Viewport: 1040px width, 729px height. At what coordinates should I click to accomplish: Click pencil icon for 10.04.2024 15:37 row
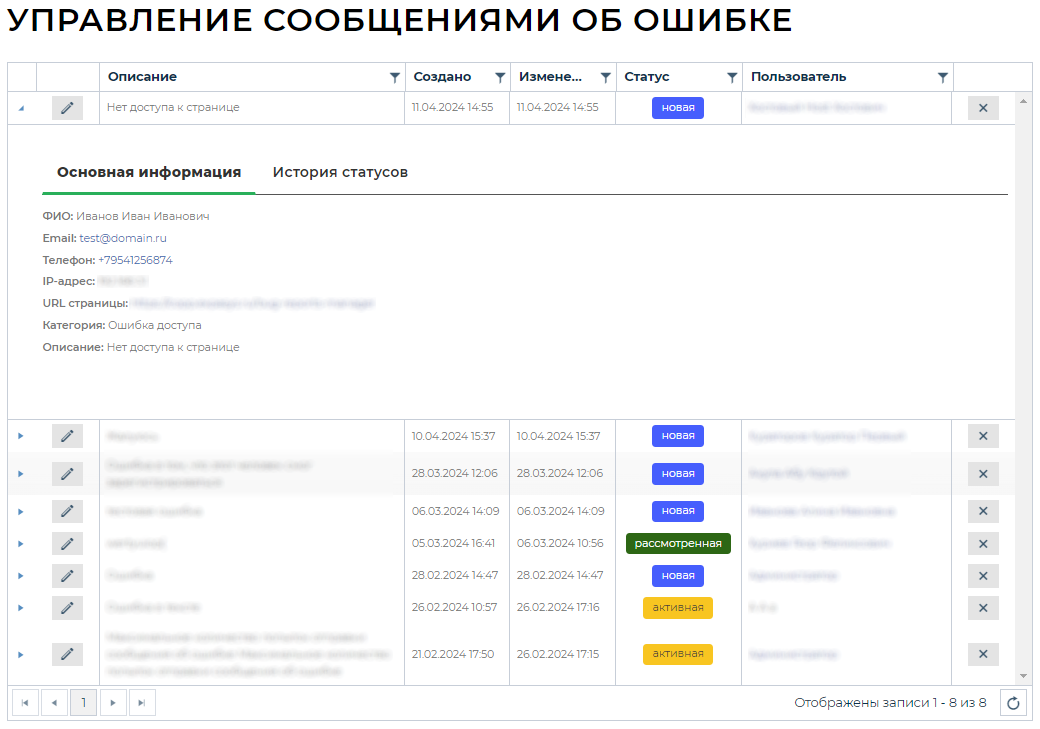coord(67,436)
